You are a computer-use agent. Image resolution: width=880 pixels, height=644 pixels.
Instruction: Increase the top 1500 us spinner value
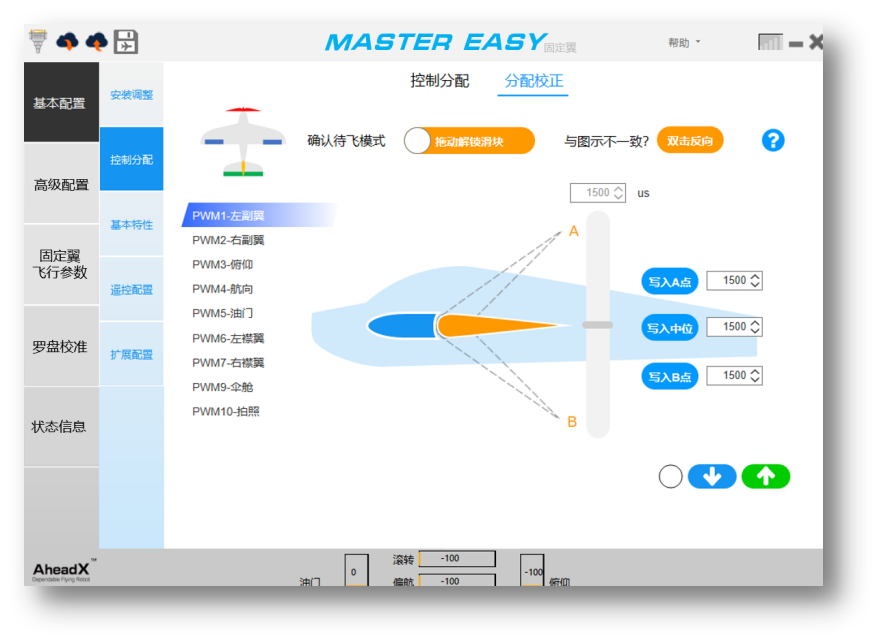point(618,189)
